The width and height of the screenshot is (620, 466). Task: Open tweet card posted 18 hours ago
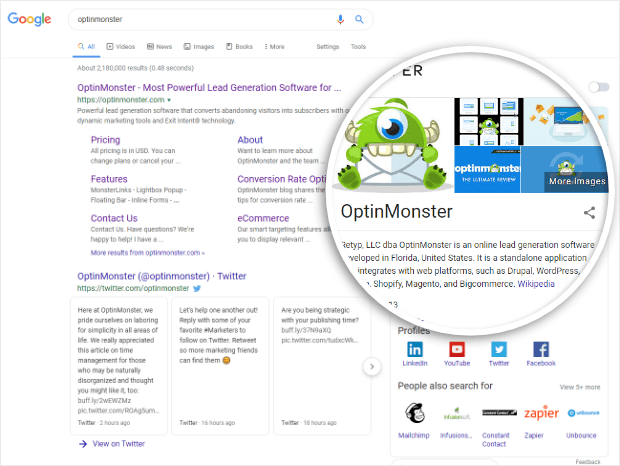point(322,366)
